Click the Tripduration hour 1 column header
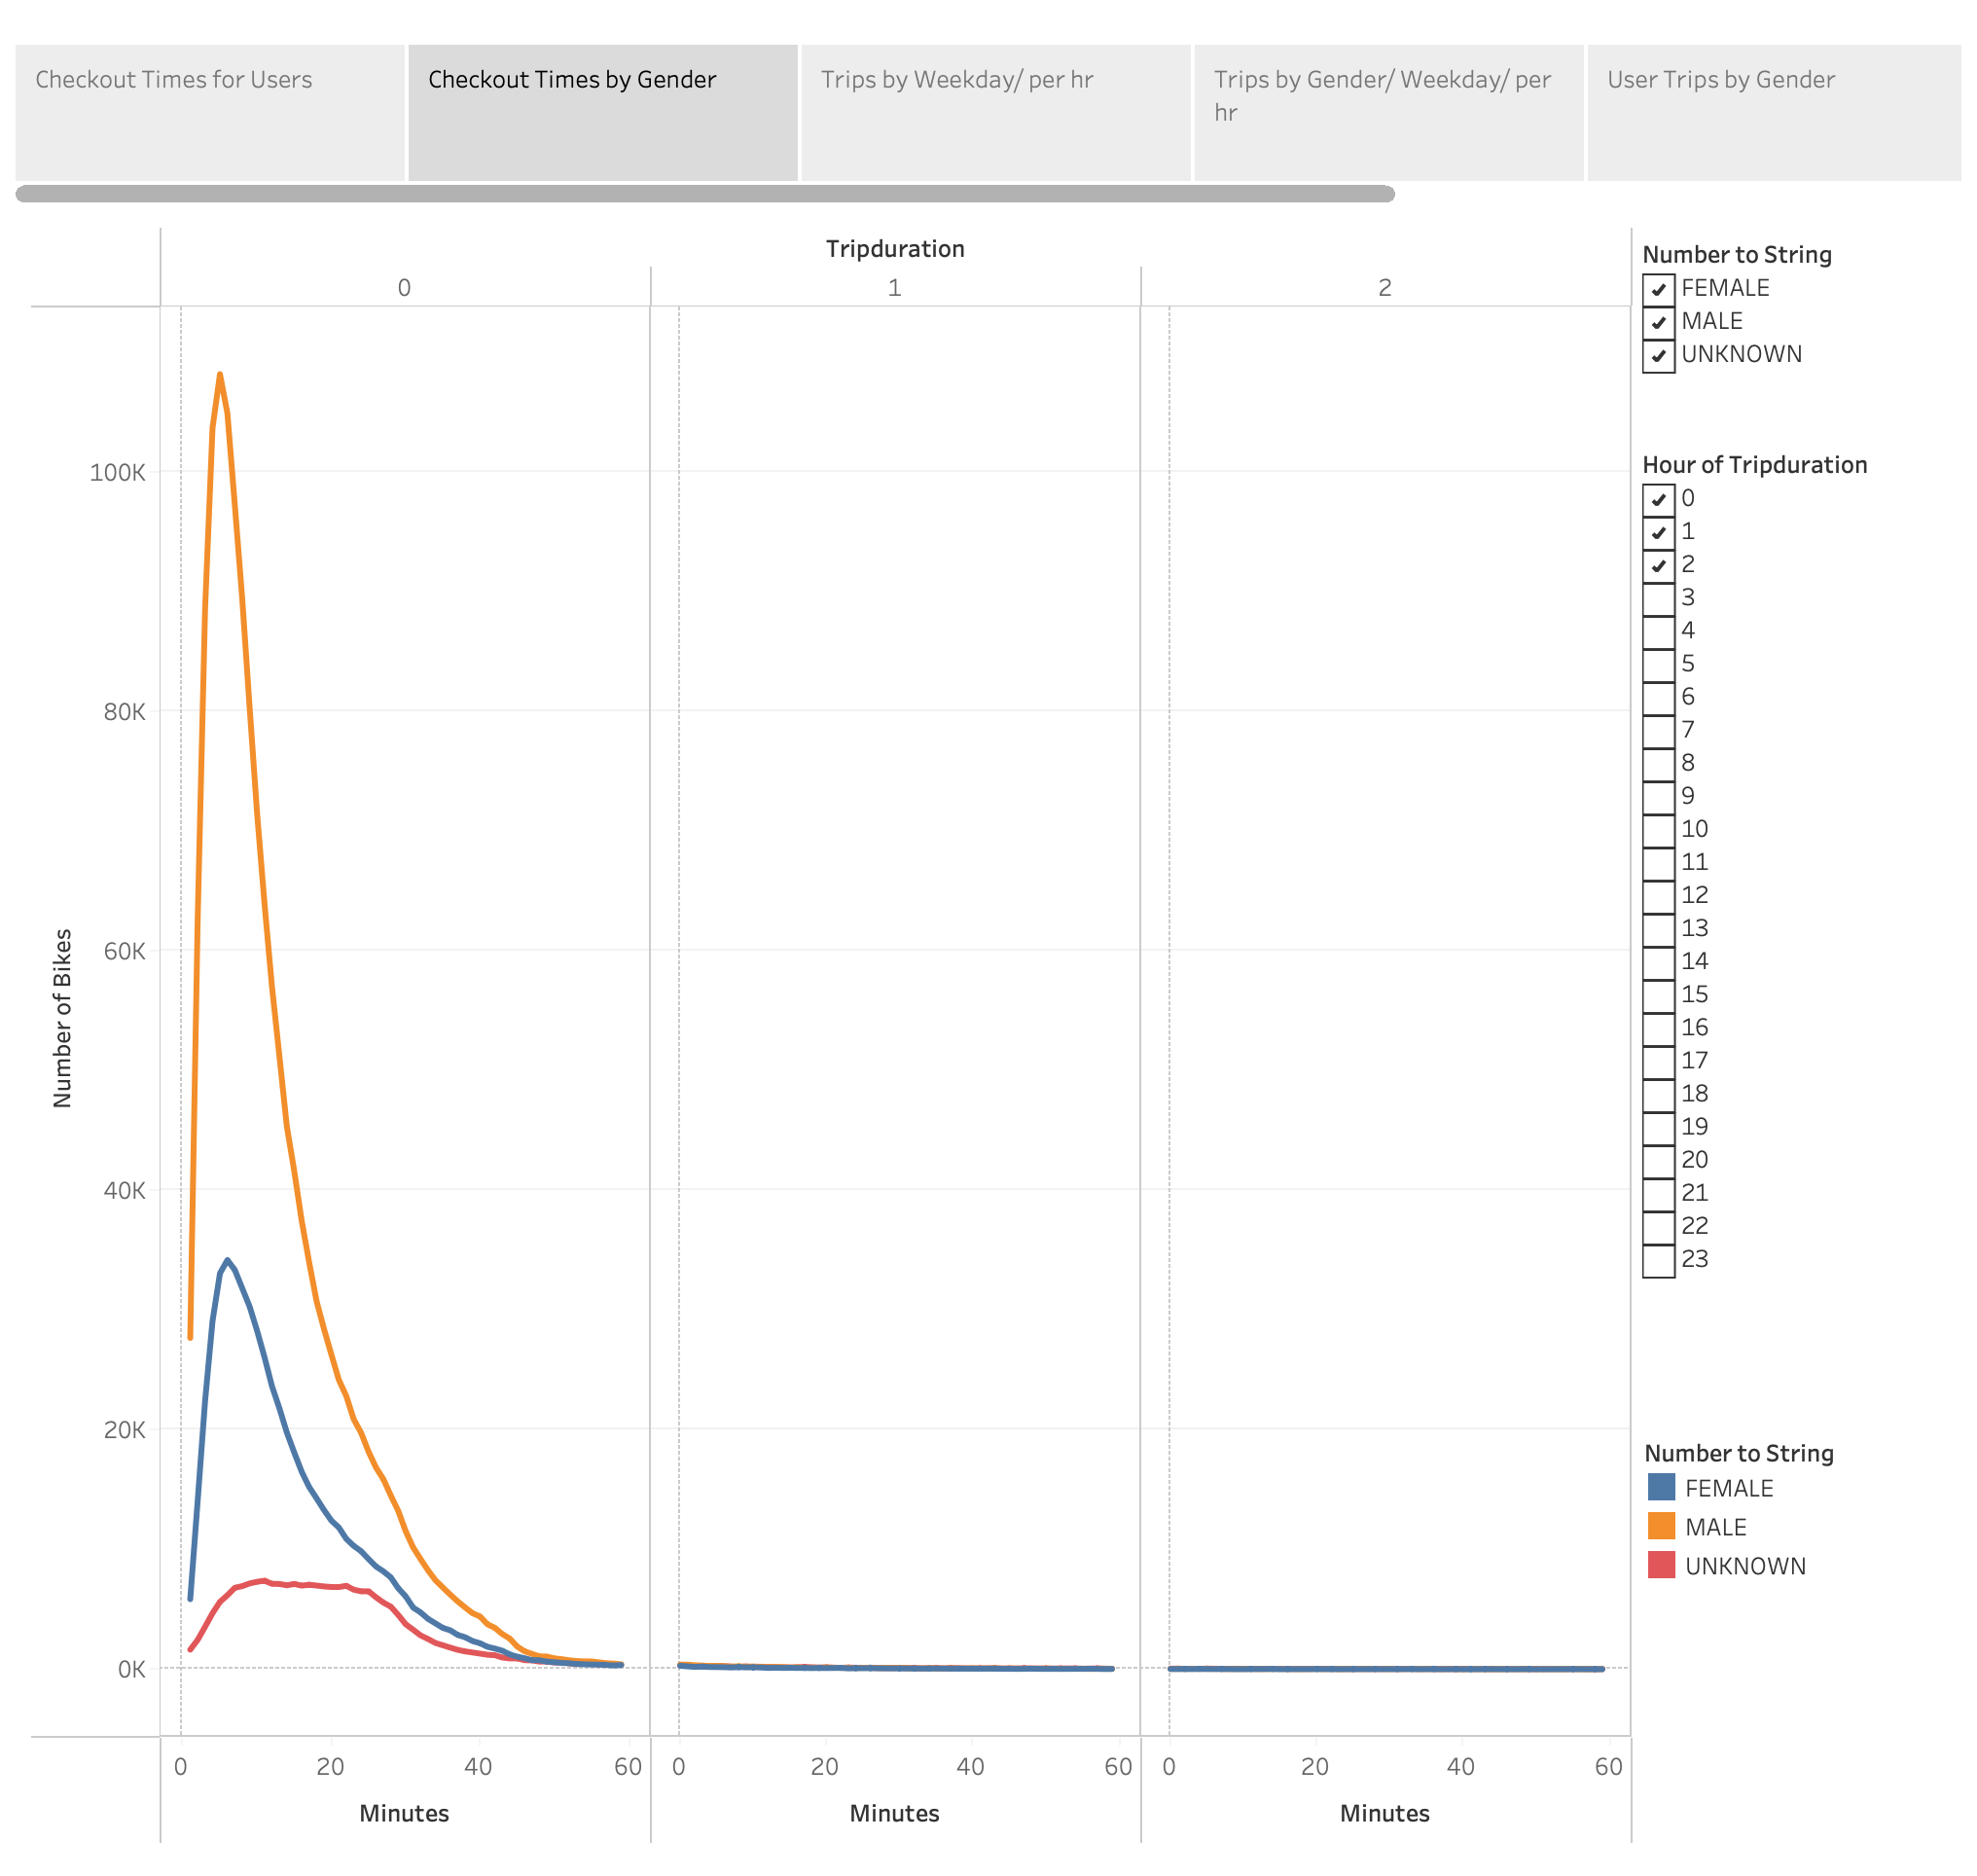This screenshot has width=1977, height=1876. (895, 288)
